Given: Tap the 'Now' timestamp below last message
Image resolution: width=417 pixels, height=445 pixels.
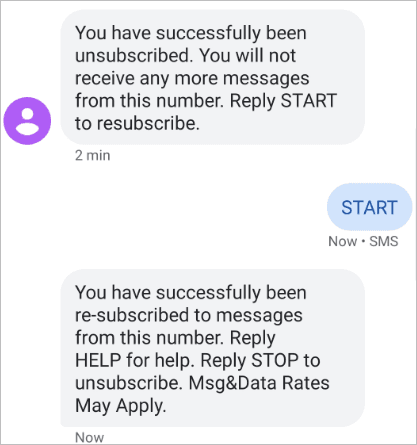Looking at the screenshot, I should pos(89,437).
